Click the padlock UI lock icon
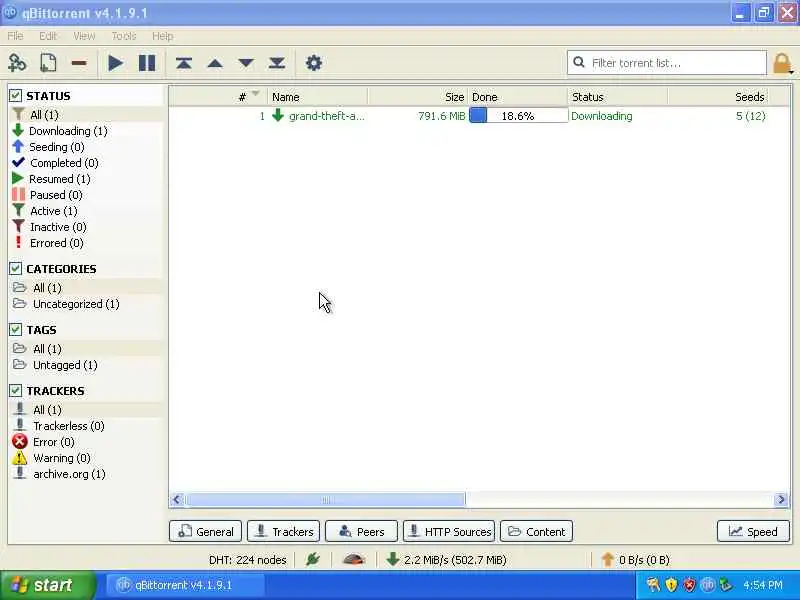Image resolution: width=800 pixels, height=600 pixels. tap(782, 64)
